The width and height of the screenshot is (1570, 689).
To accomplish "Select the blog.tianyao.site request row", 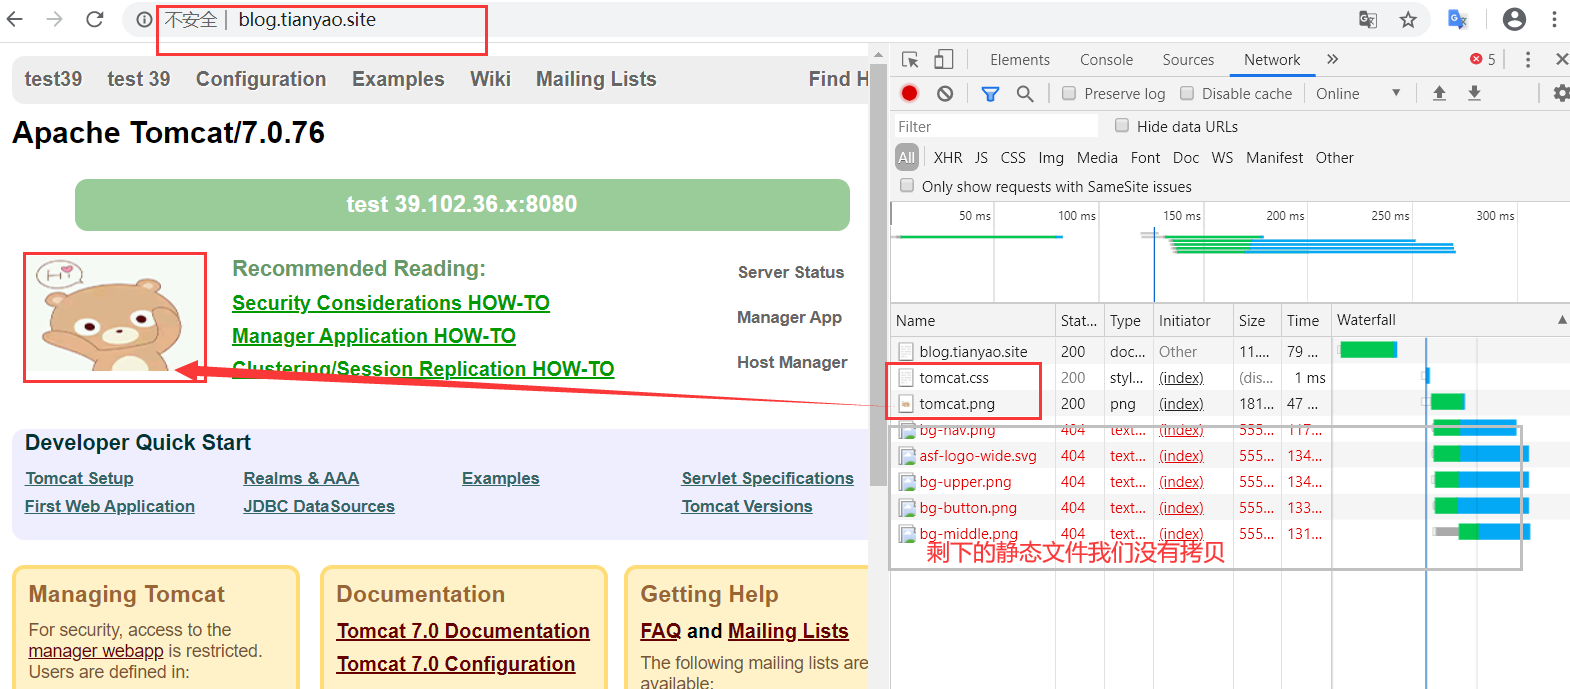I will coord(1229,351).
